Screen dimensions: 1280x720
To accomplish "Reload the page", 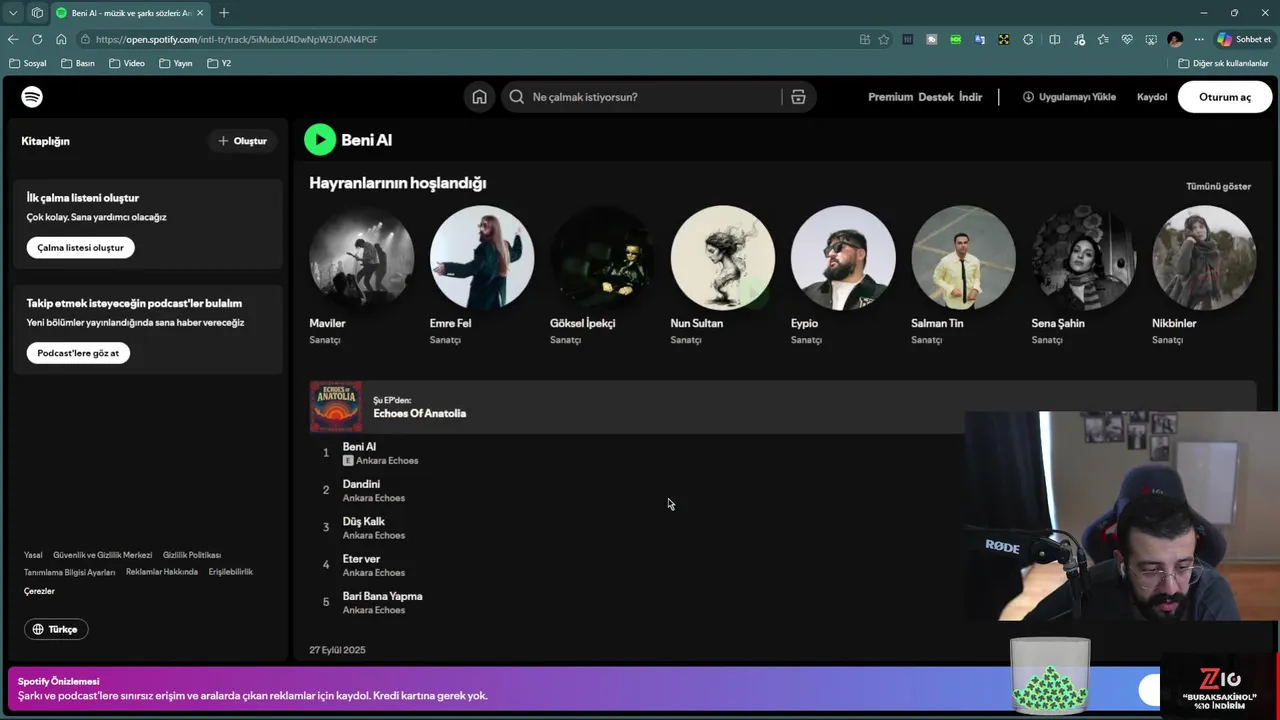I will (37, 39).
